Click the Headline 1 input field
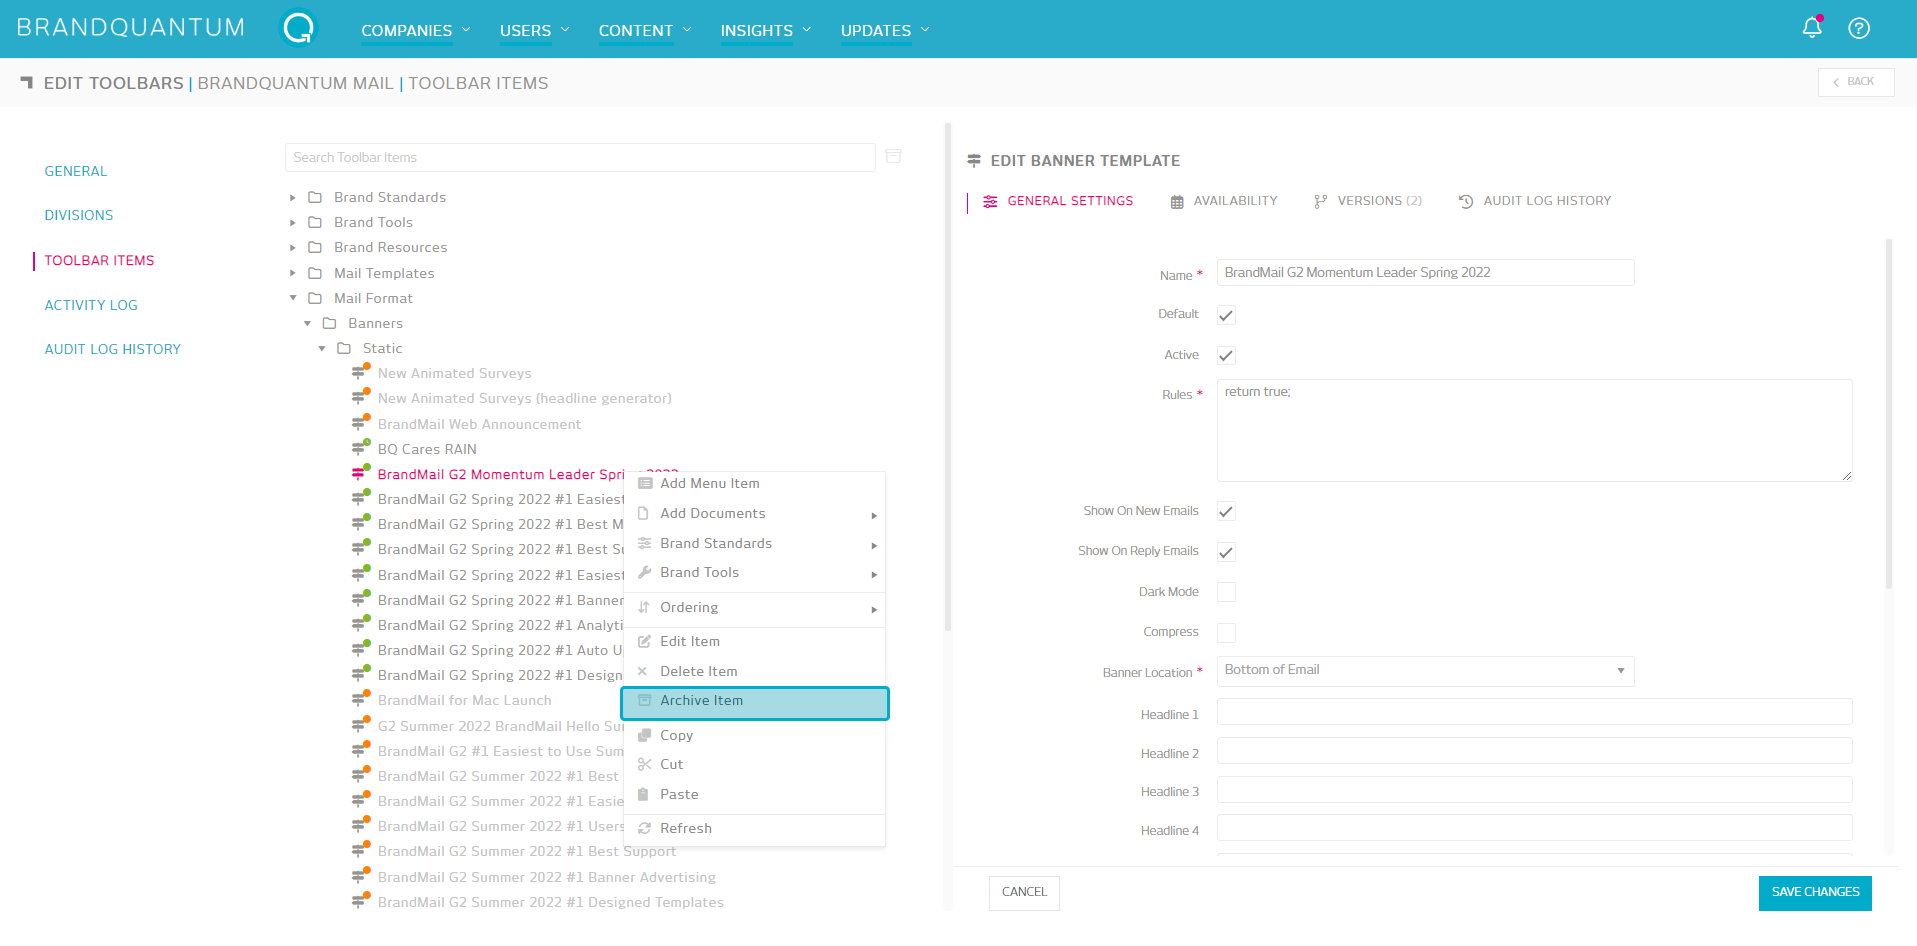1917x946 pixels. coord(1534,712)
